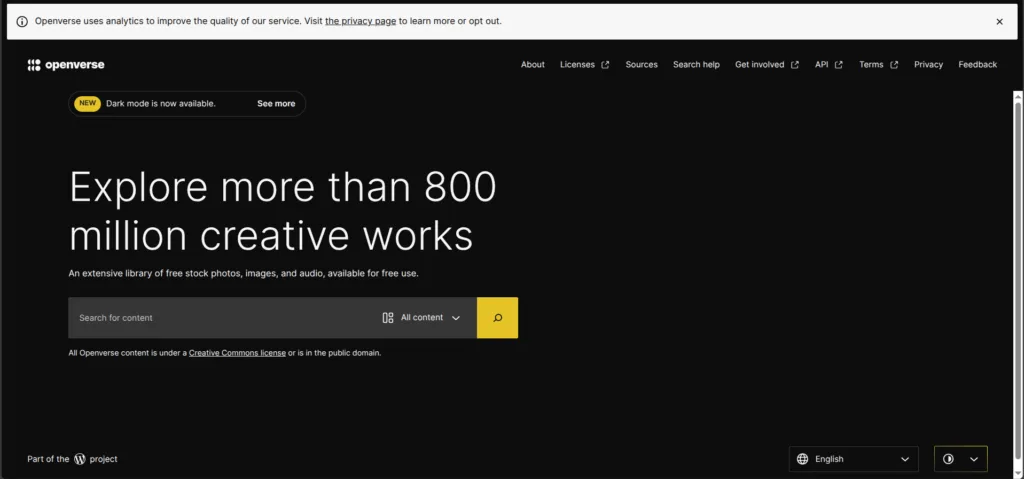Click the external-link icon beside Licenses
This screenshot has width=1024, height=479.
coord(605,65)
